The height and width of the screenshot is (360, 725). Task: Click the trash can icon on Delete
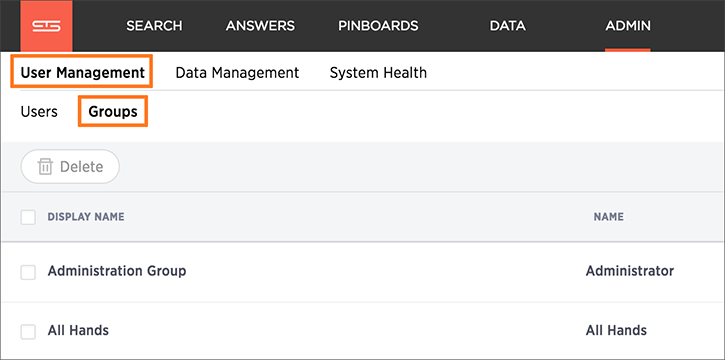pyautogui.click(x=45, y=166)
